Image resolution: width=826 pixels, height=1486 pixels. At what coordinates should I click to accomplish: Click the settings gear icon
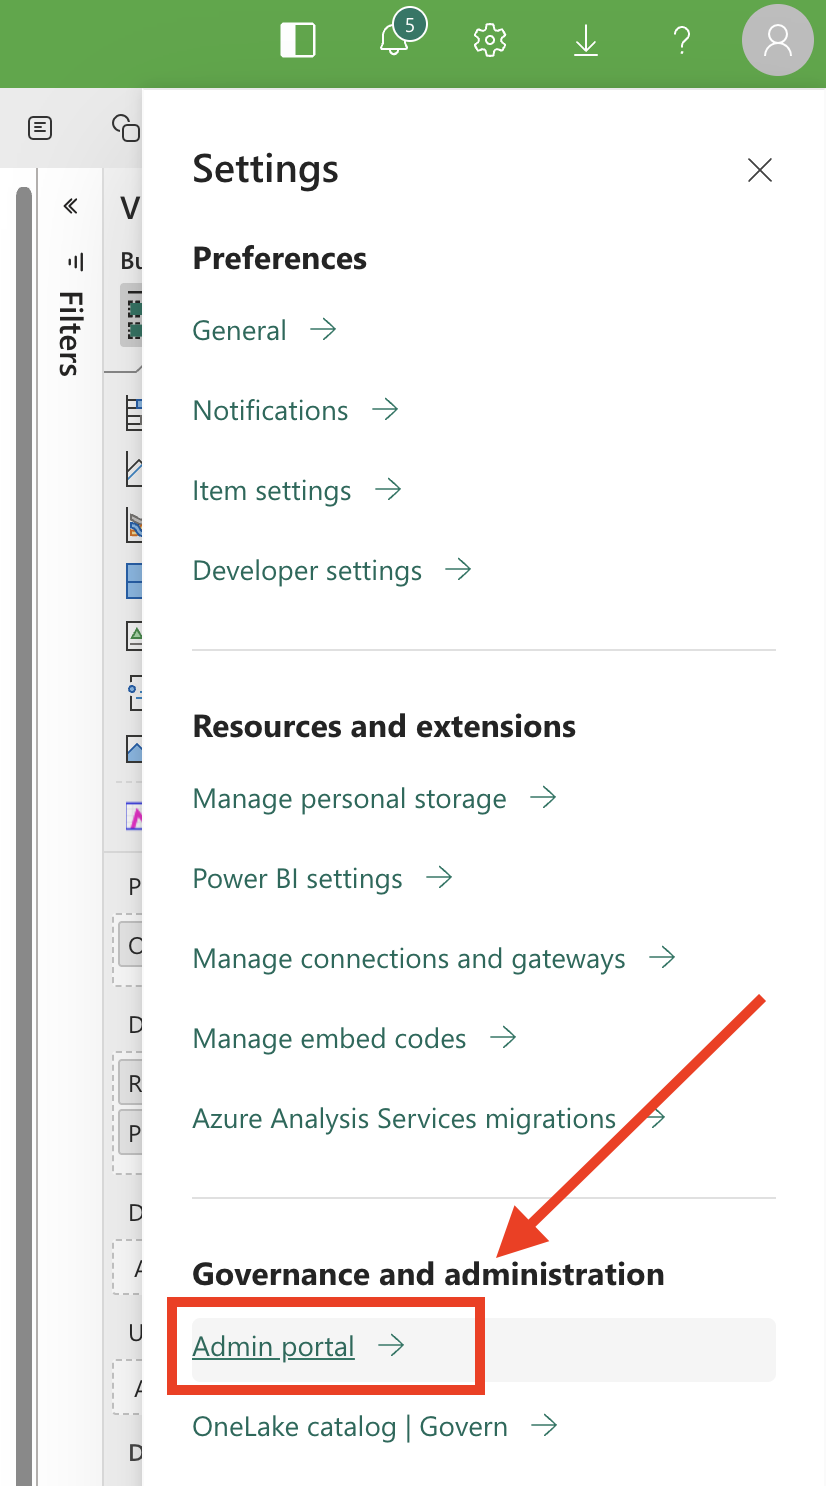490,41
